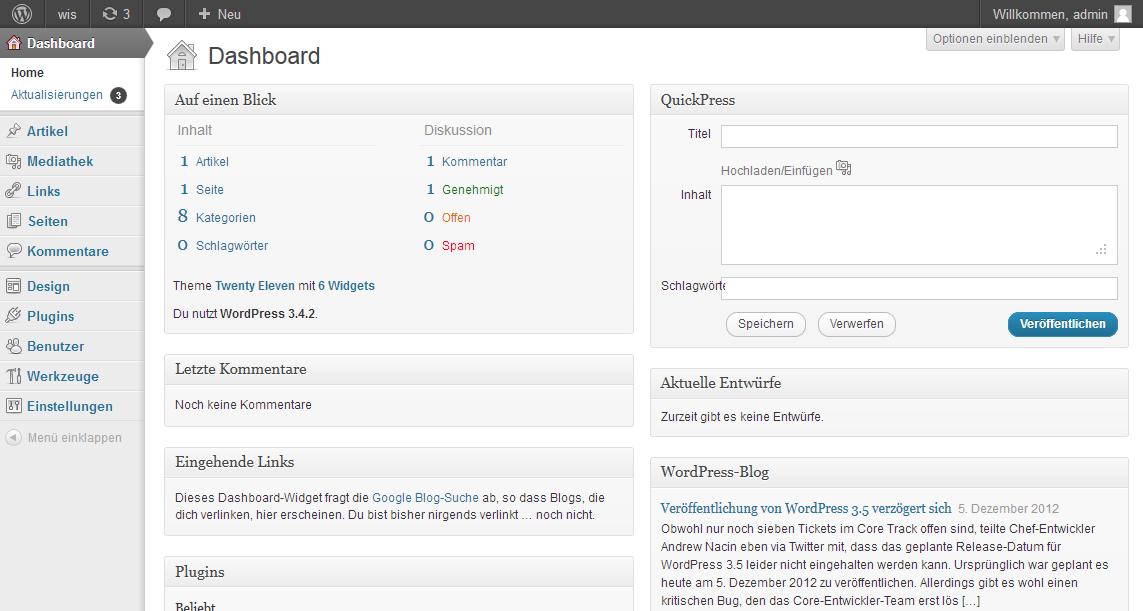Click the Links chain icon
Viewport: 1143px width, 611px height.
tap(13, 191)
